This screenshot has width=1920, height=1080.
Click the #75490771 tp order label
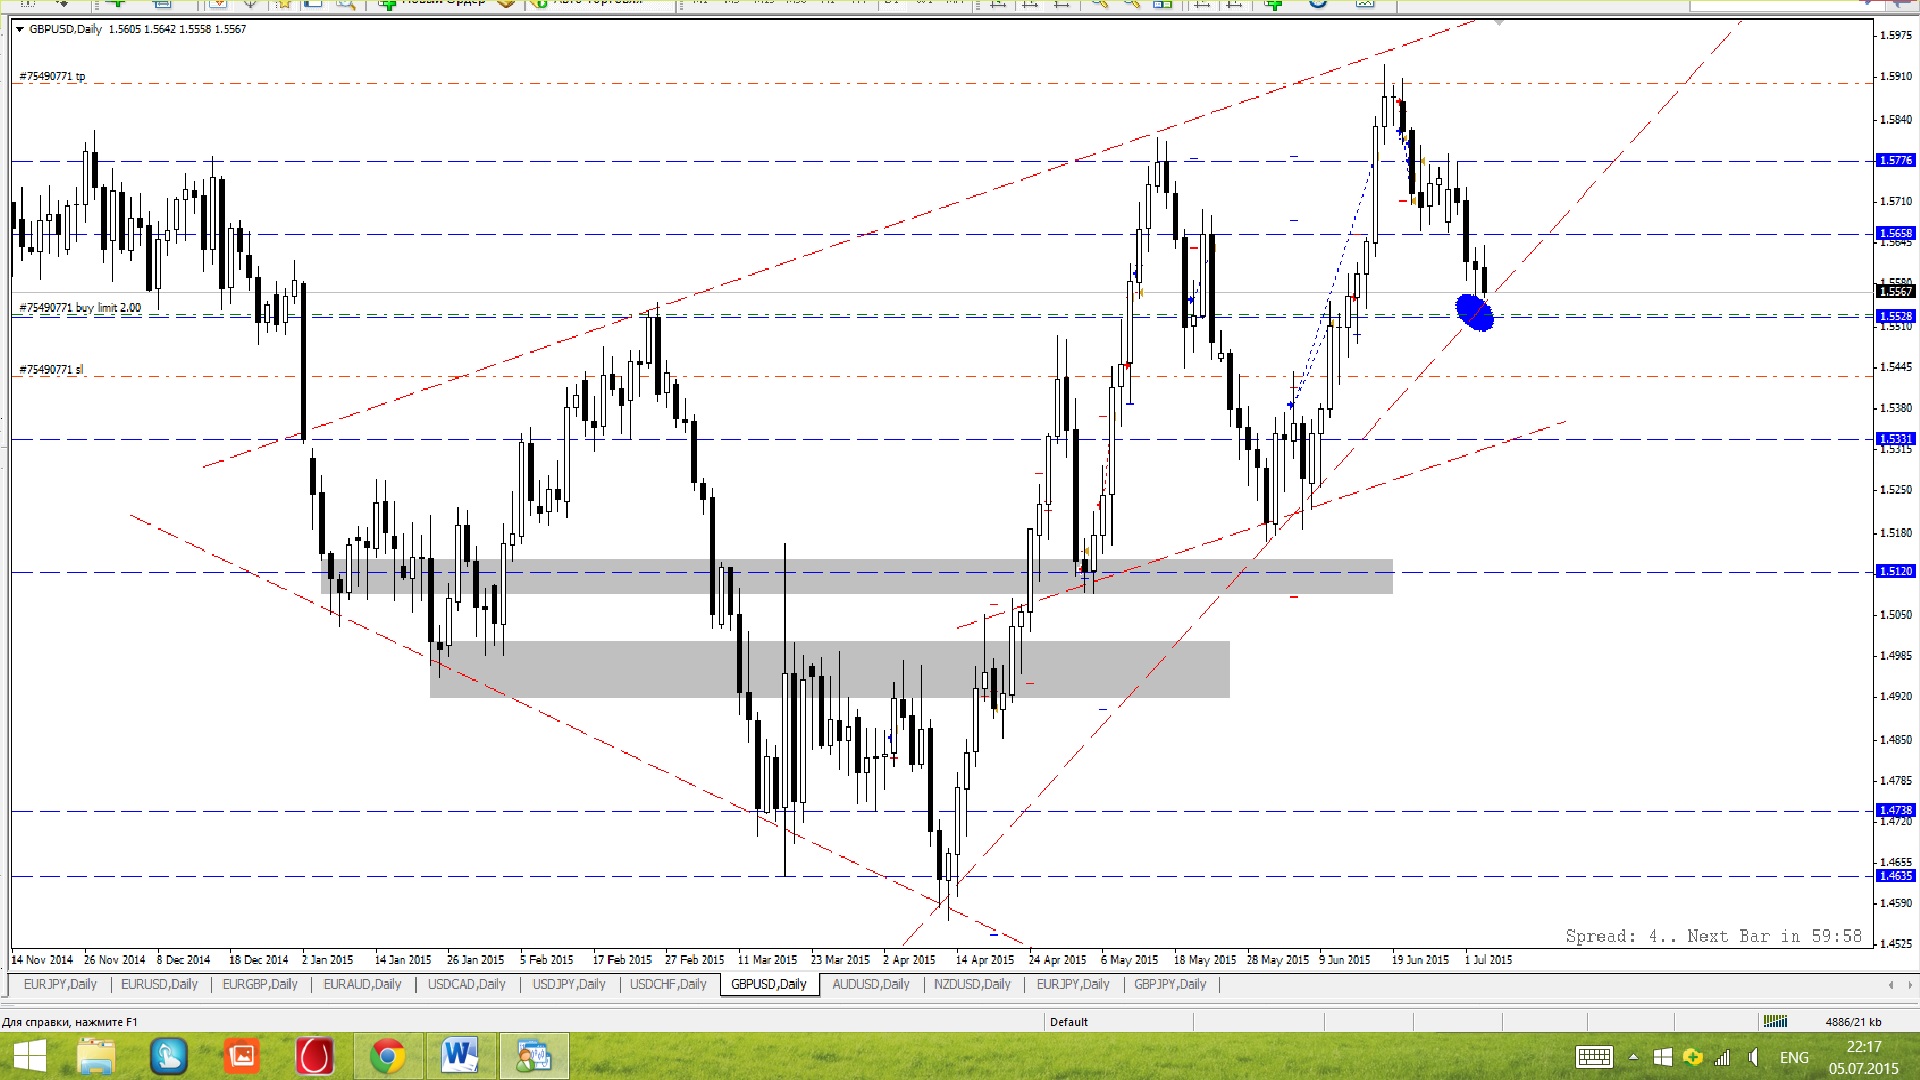coord(52,76)
